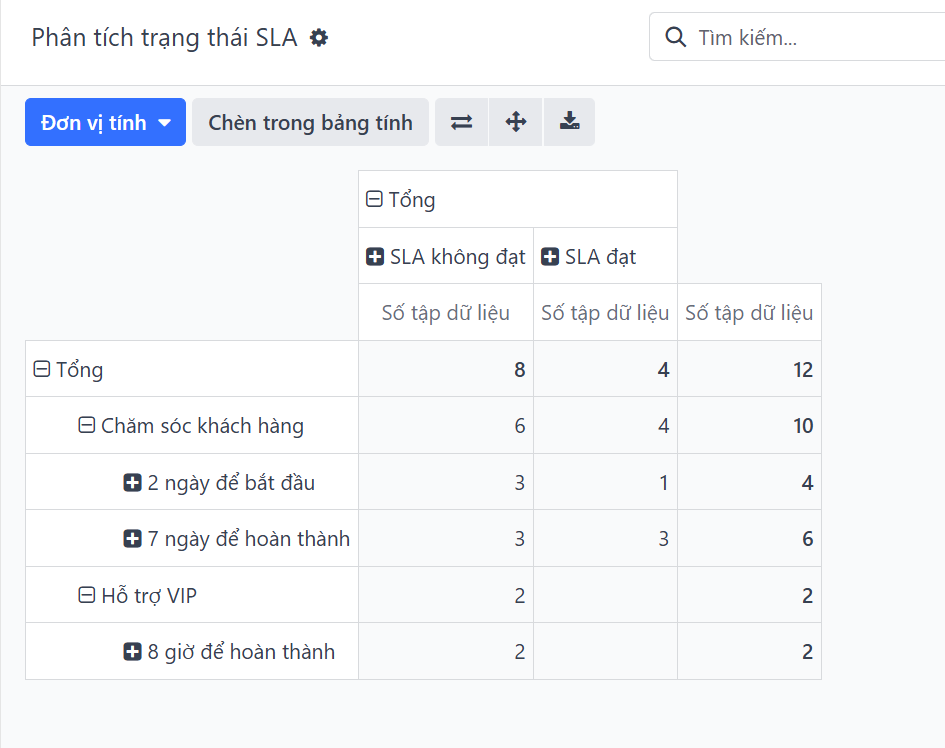Click the search magnifier icon

[x=676, y=37]
